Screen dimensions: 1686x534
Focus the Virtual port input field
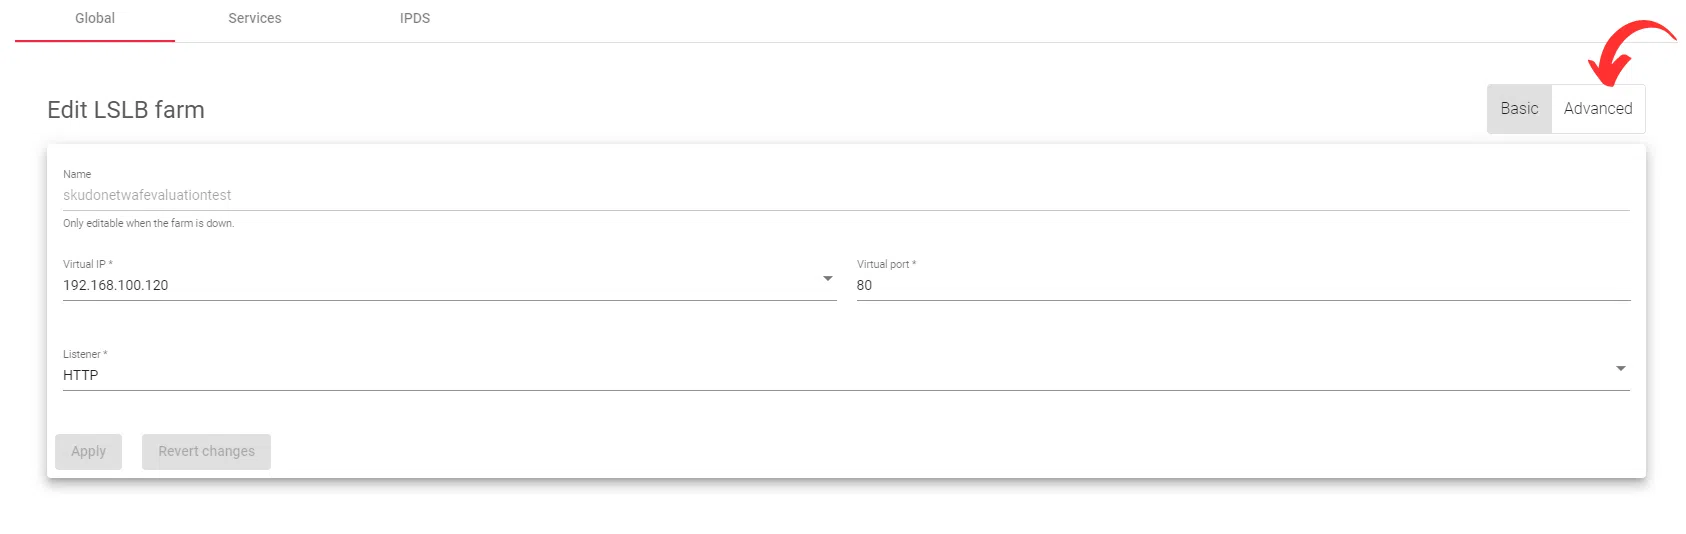1242,285
